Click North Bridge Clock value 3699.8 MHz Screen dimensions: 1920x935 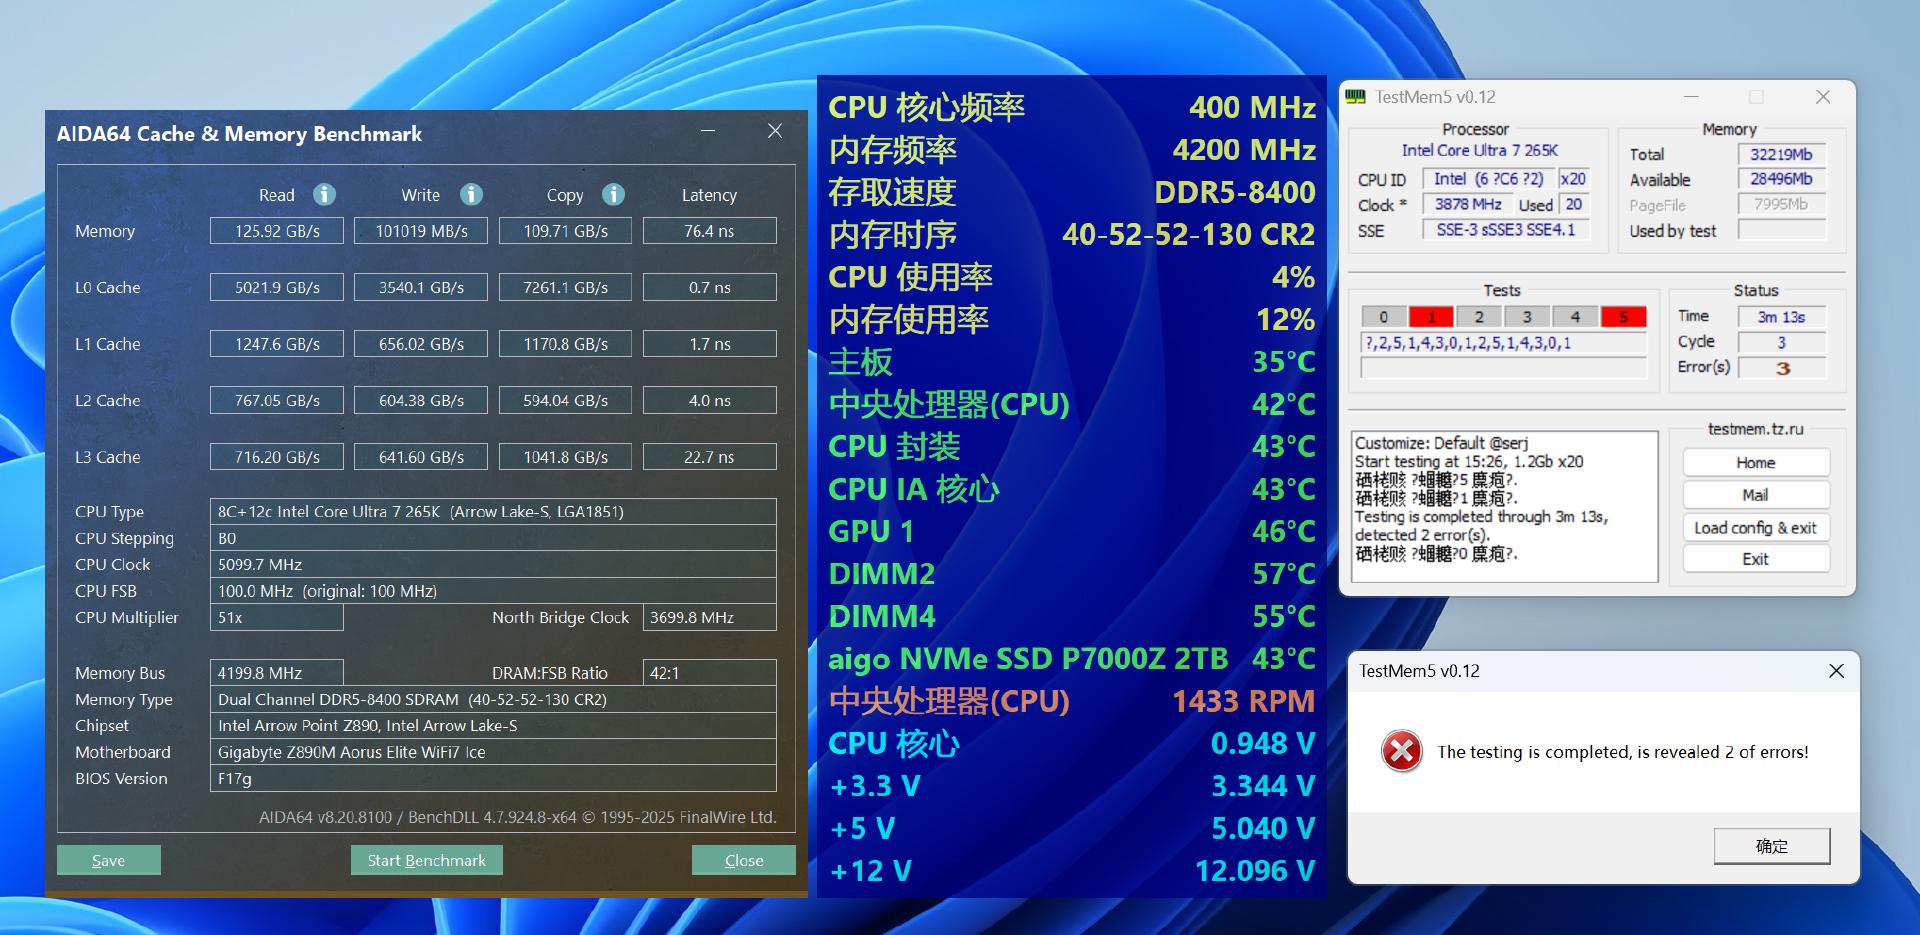tap(709, 617)
